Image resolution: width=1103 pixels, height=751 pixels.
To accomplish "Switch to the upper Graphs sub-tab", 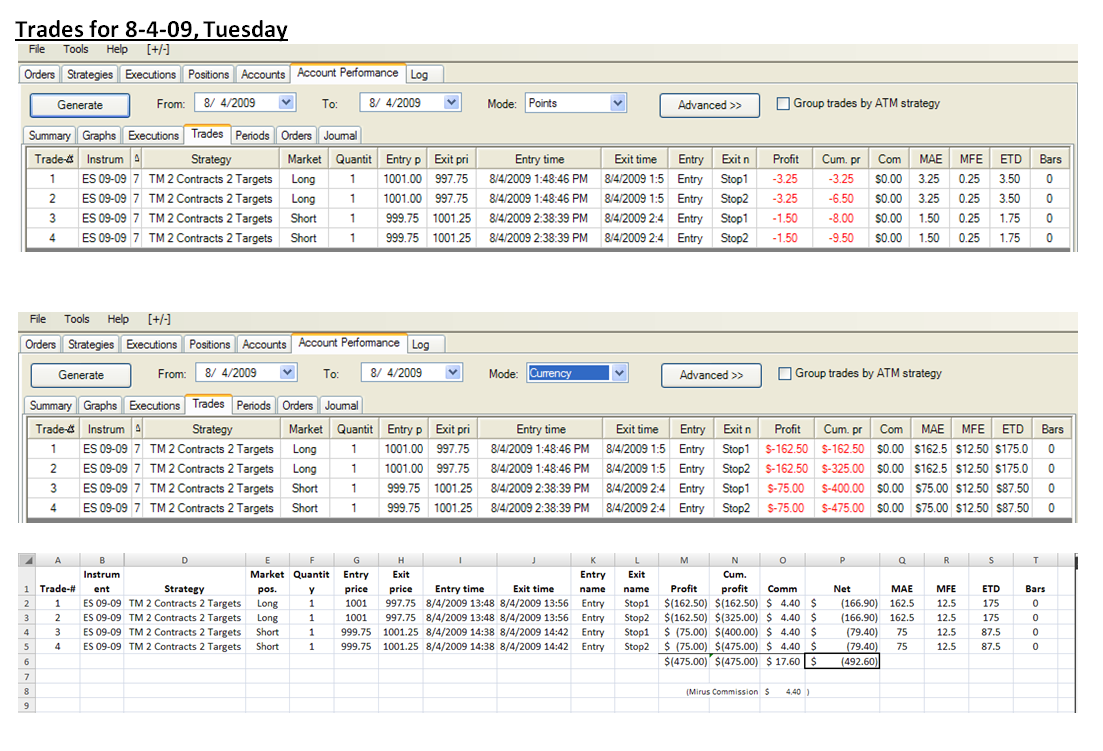I will [98, 136].
